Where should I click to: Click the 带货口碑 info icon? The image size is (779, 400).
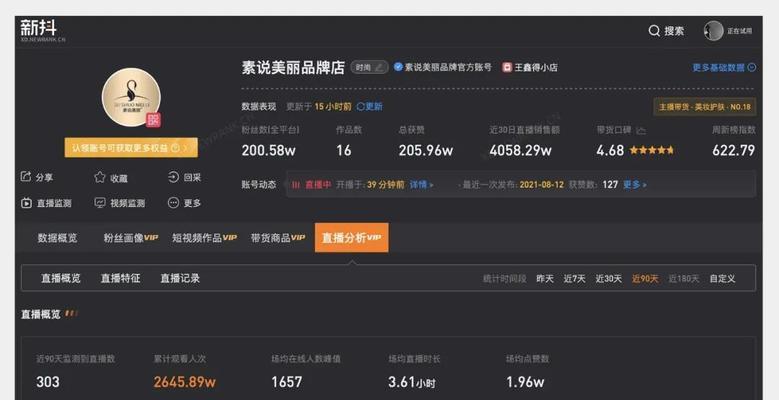click(x=641, y=130)
